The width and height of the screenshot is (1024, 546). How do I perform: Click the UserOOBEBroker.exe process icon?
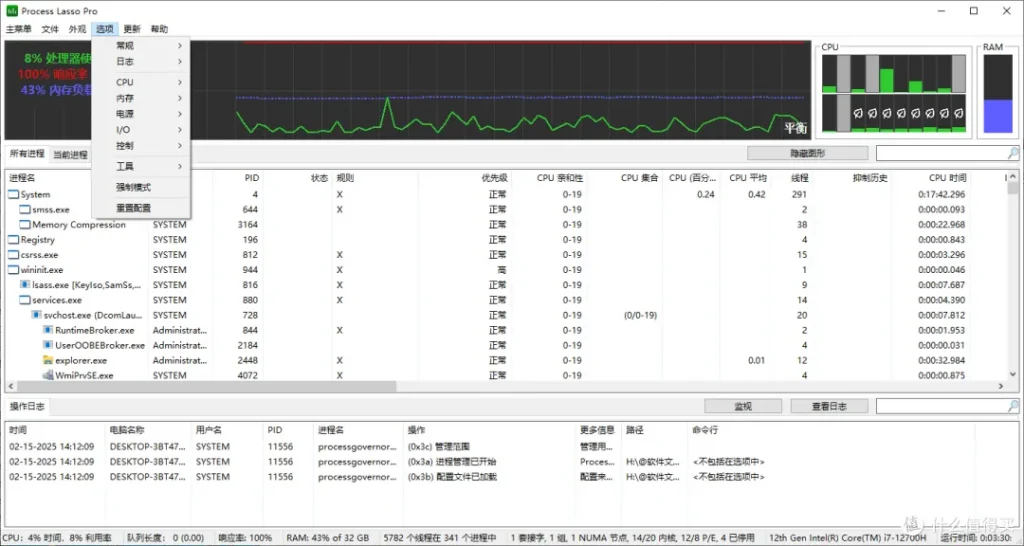(x=48, y=345)
